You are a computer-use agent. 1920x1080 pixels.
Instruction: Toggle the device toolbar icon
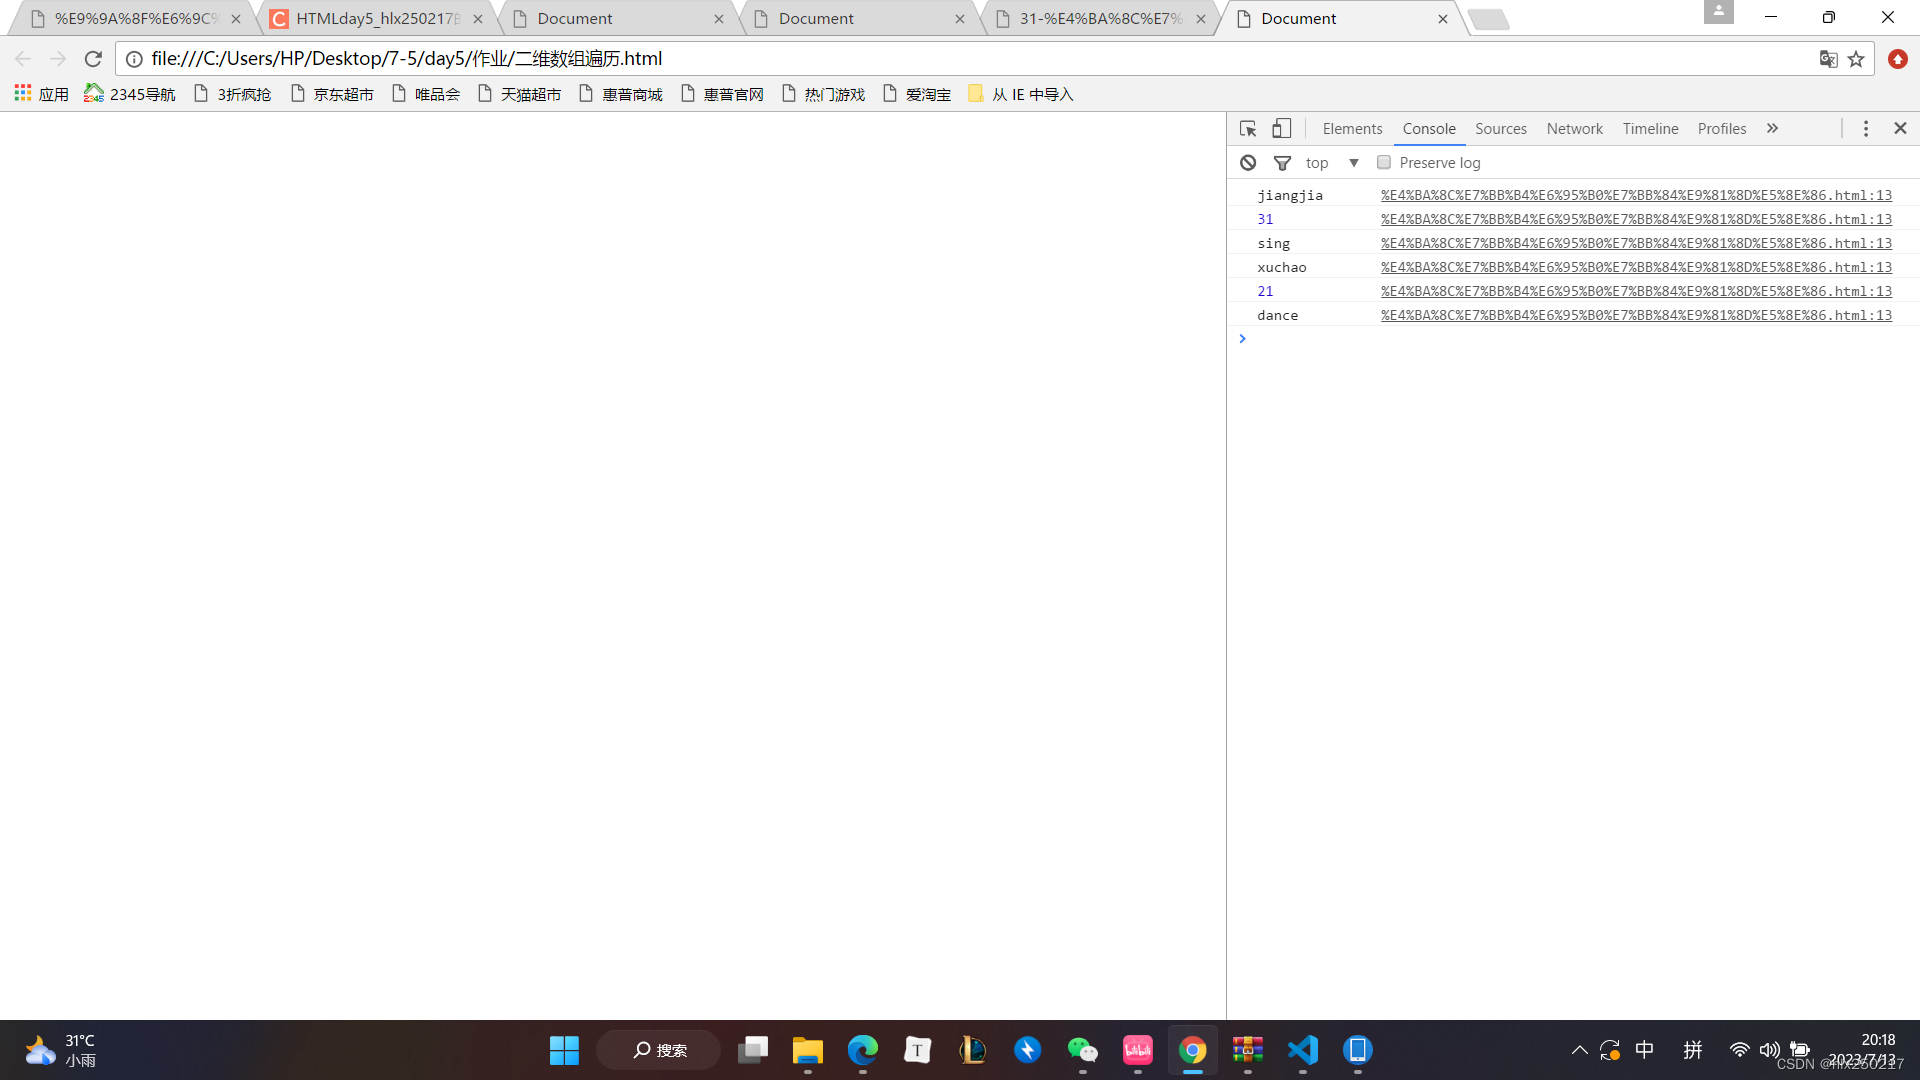coord(1281,129)
